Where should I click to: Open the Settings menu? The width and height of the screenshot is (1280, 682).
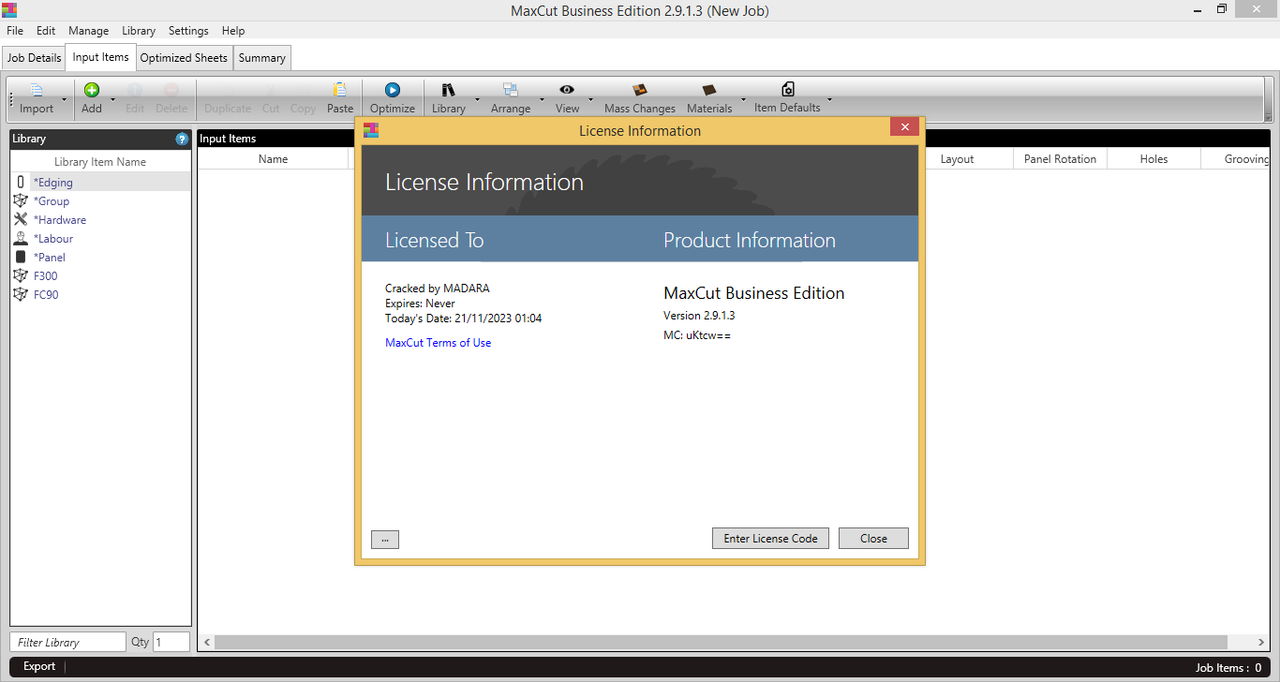[x=189, y=31]
